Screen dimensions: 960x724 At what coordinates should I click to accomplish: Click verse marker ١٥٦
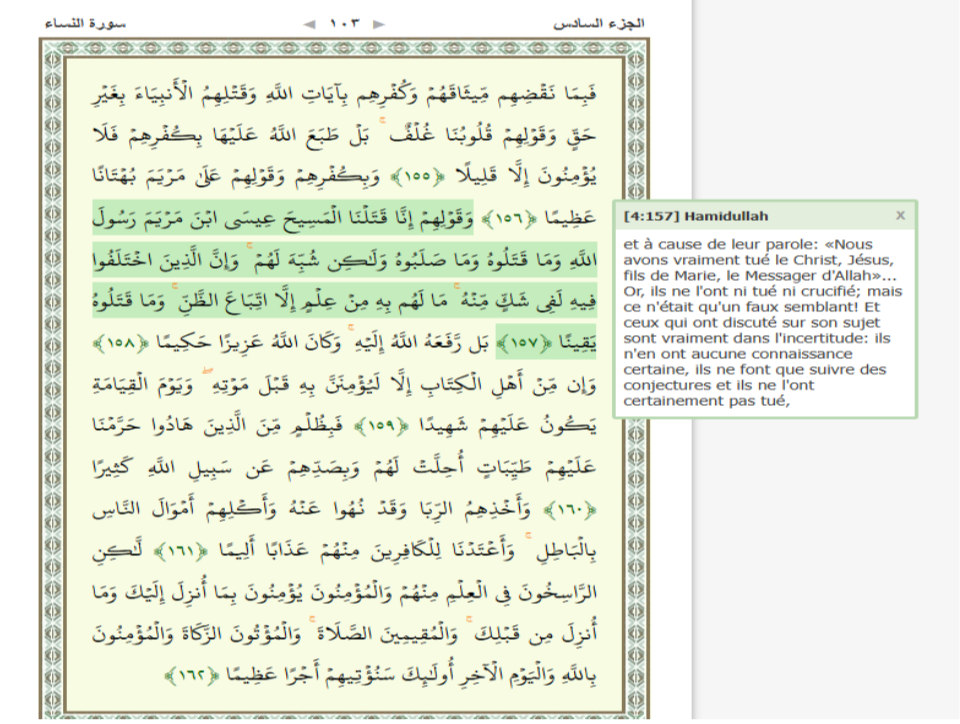508,218
